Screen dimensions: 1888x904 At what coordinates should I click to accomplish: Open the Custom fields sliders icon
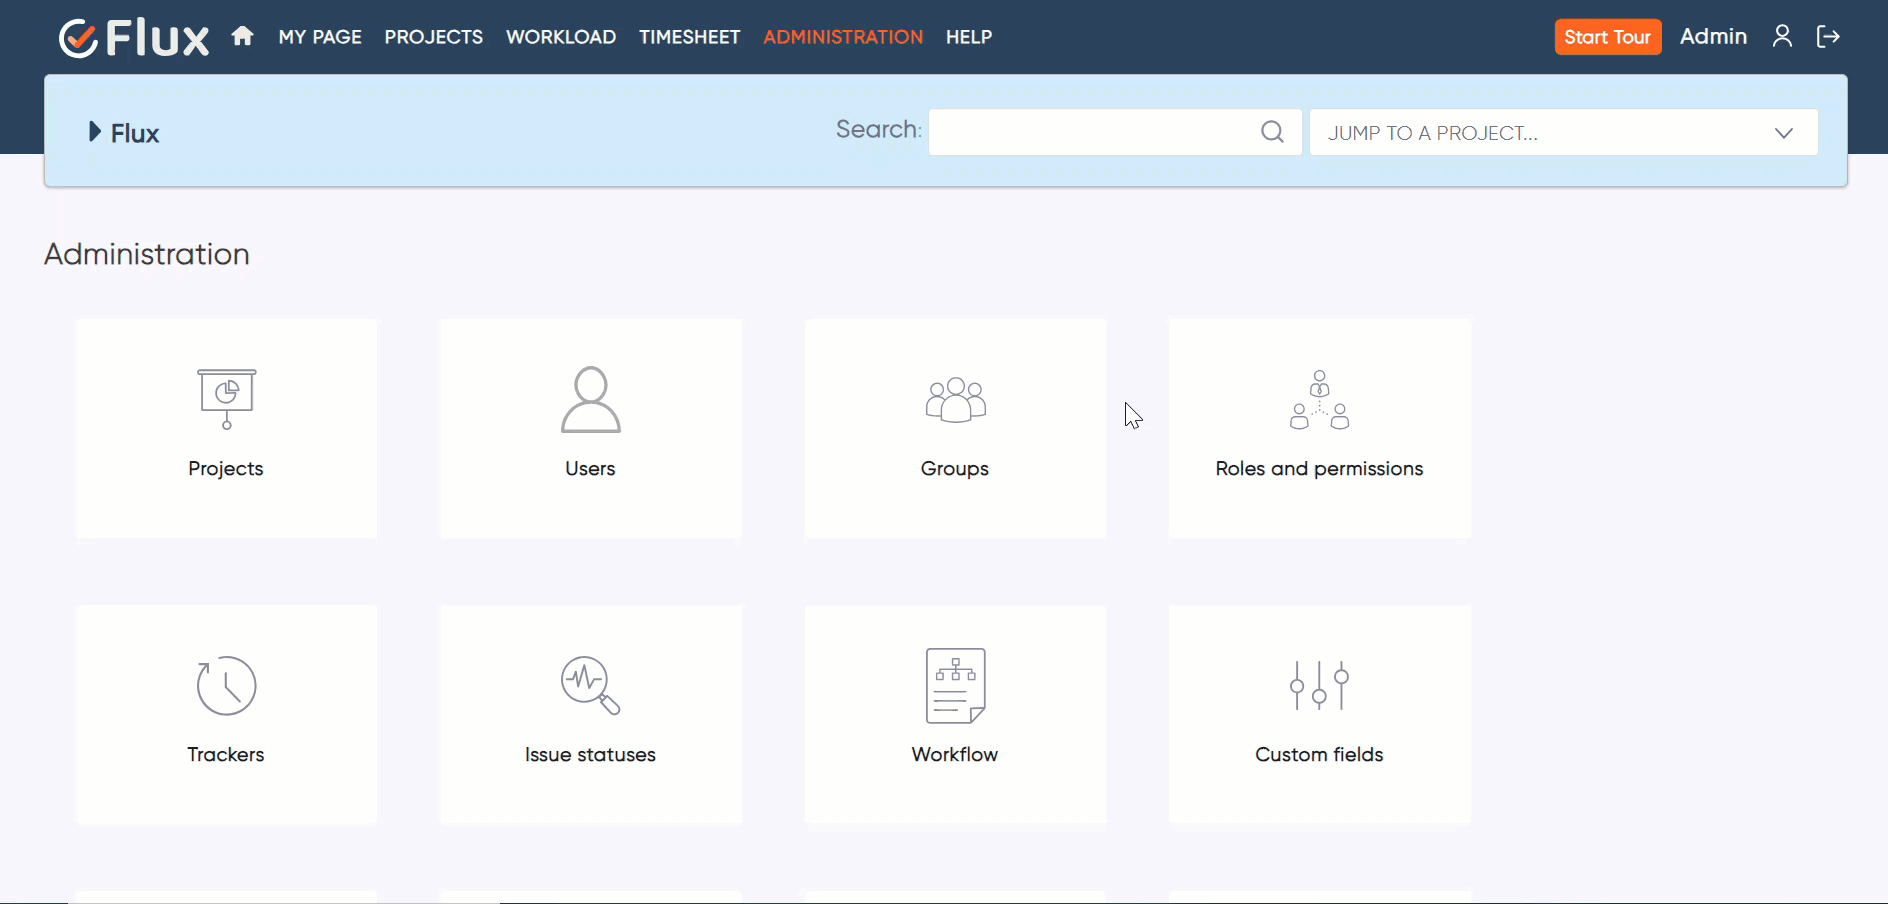pyautogui.click(x=1319, y=685)
